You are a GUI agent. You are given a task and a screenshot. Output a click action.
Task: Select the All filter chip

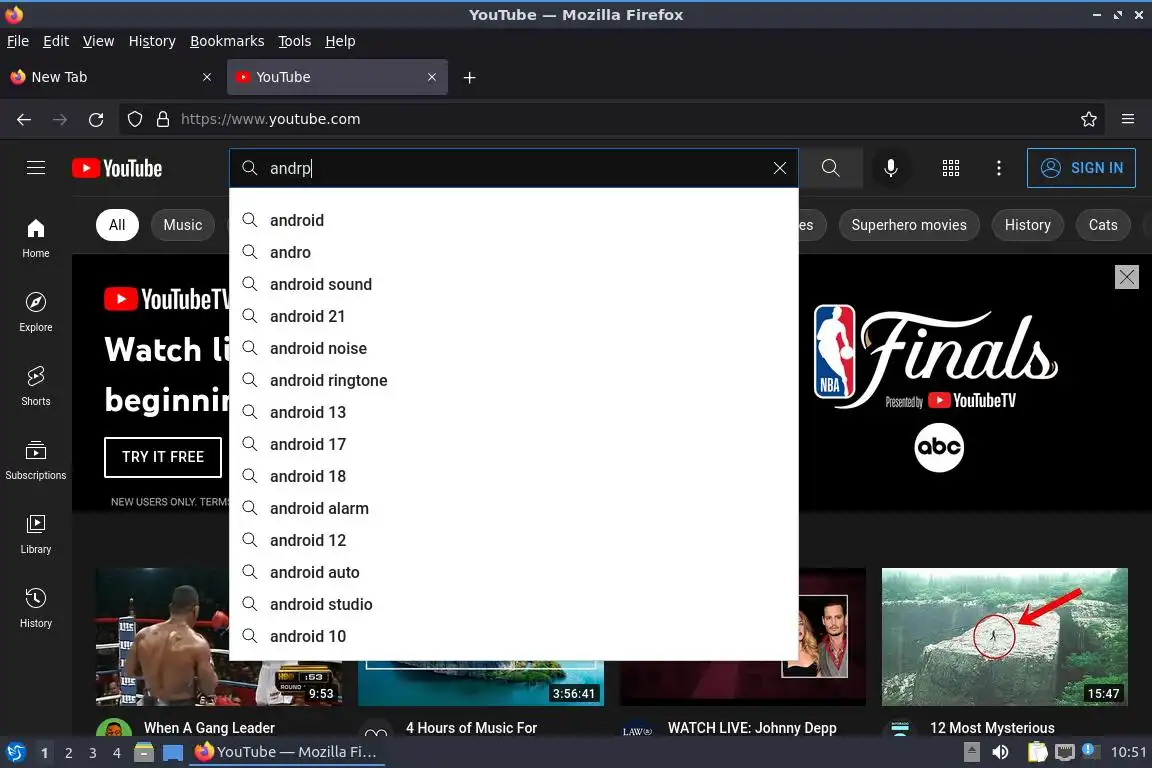[x=117, y=225]
